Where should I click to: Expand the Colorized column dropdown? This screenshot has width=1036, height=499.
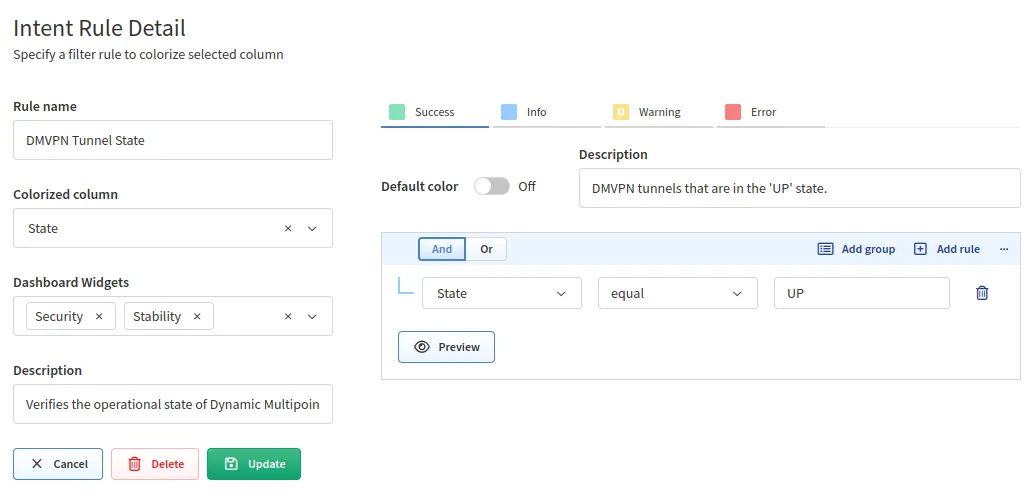(312, 228)
